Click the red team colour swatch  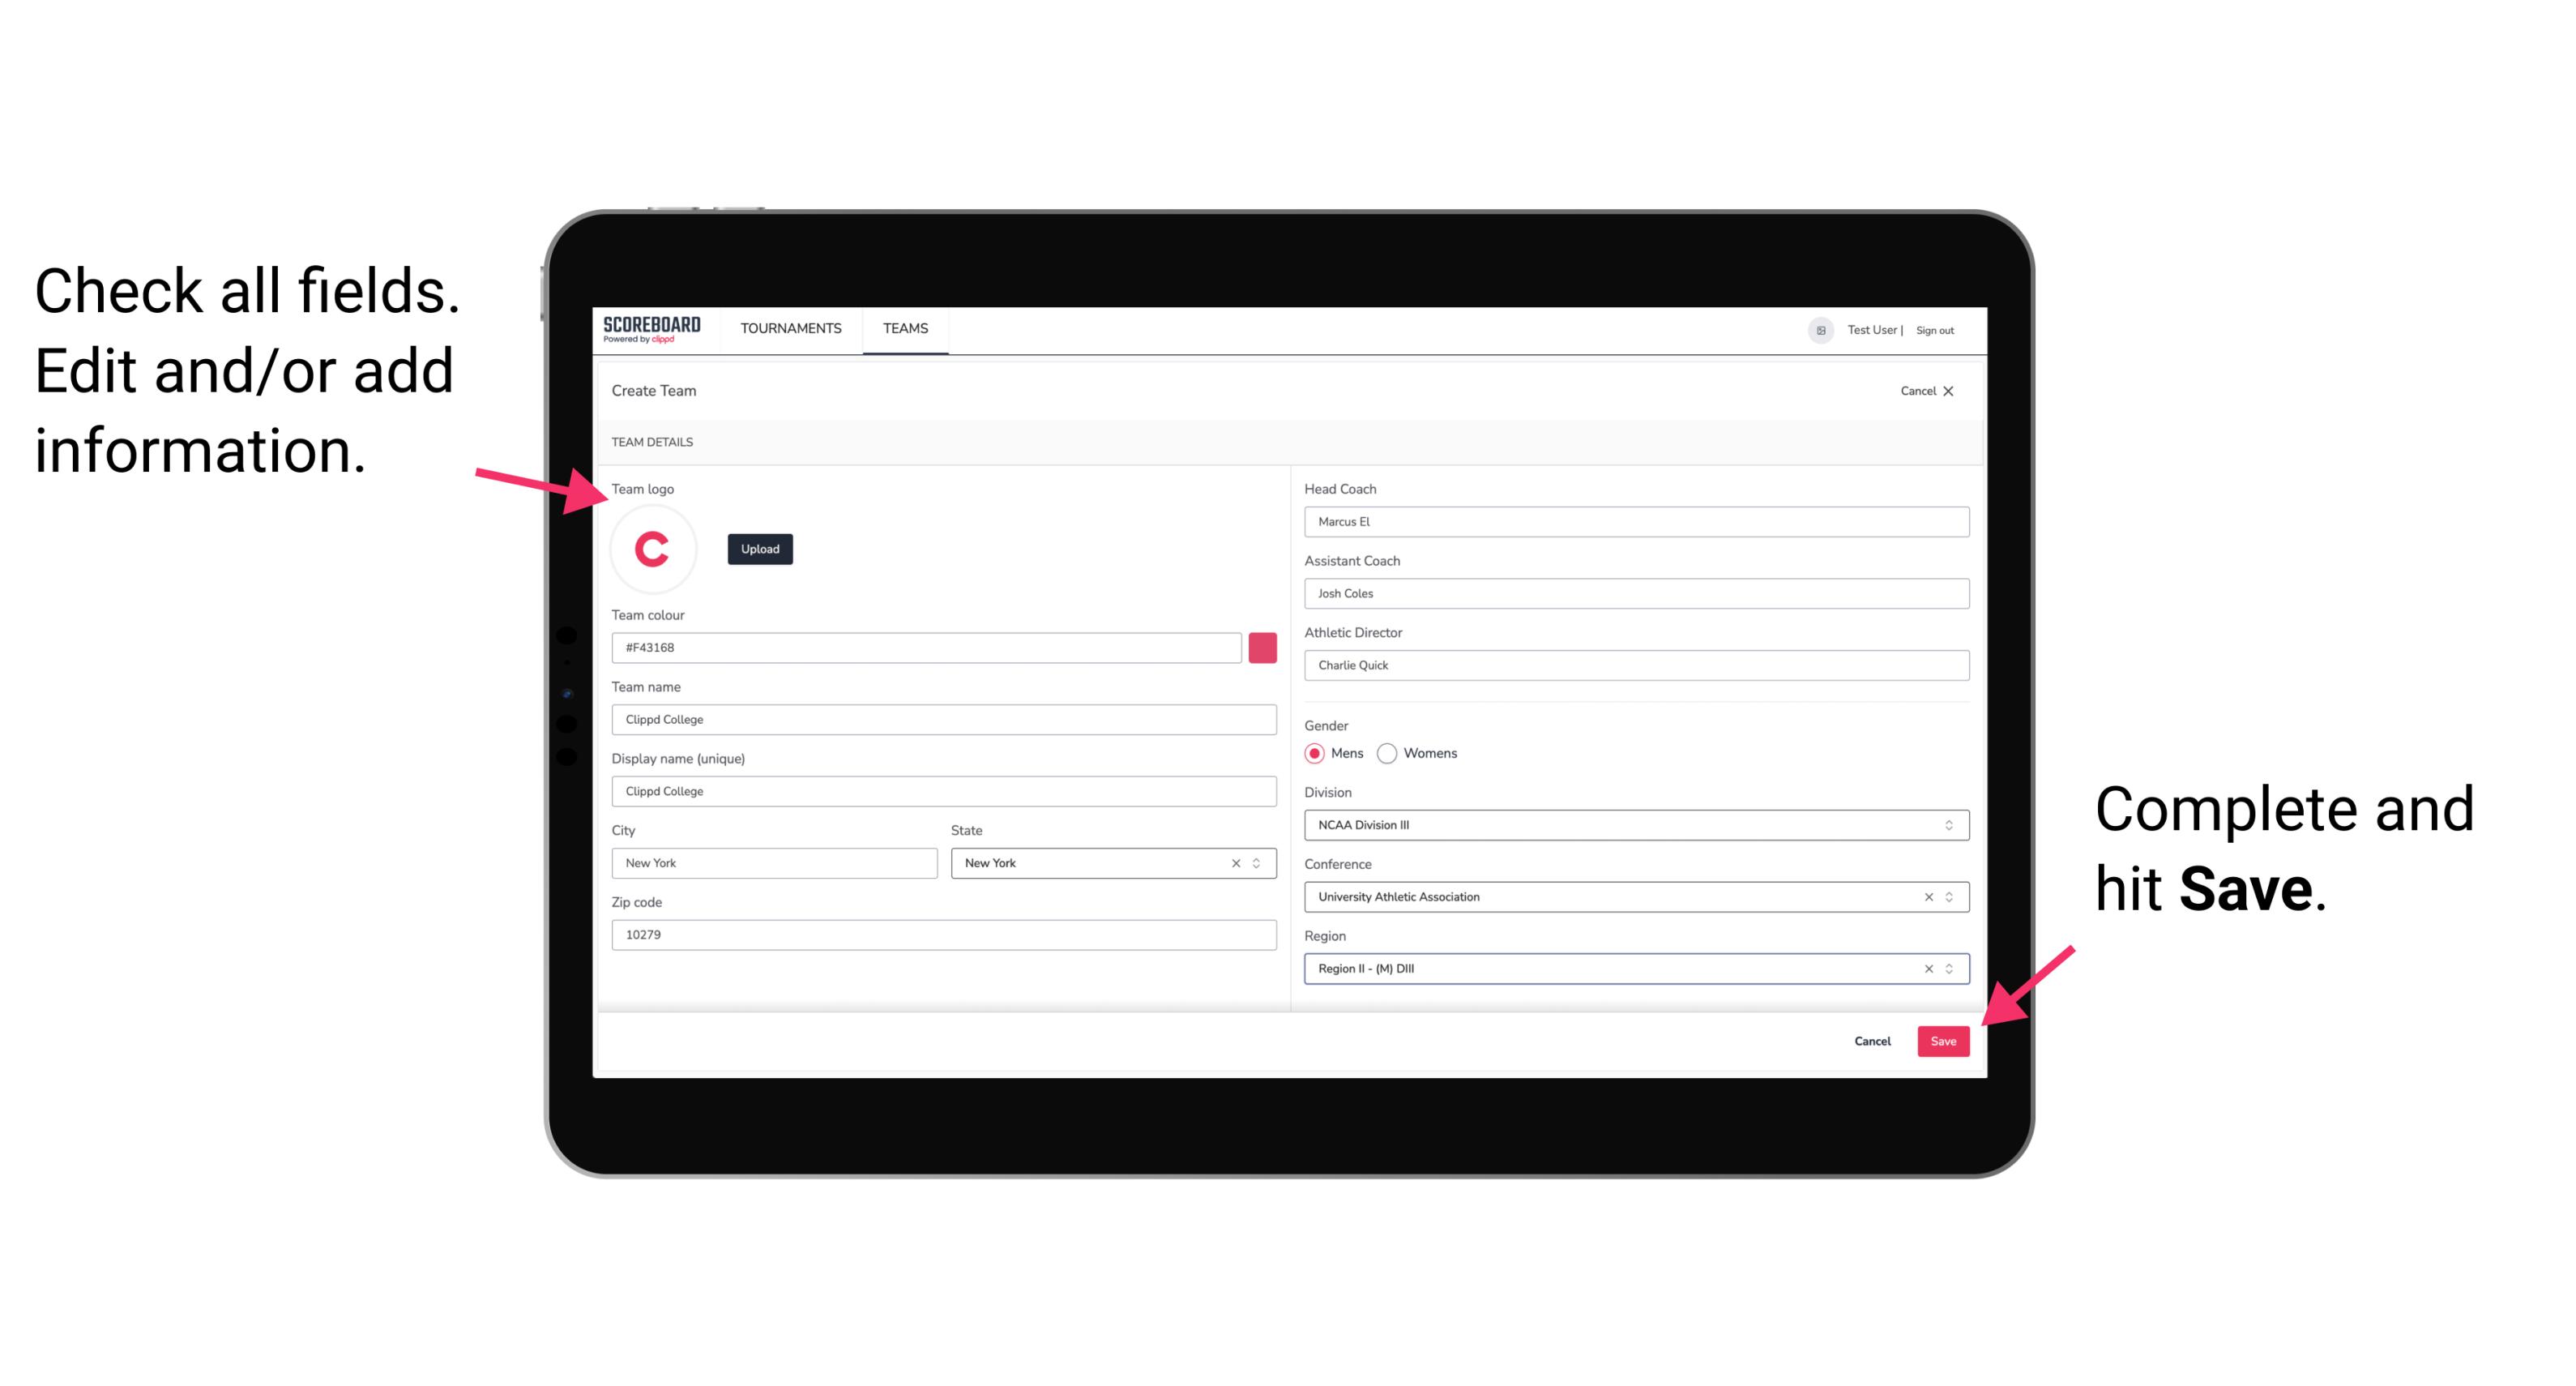(1264, 647)
